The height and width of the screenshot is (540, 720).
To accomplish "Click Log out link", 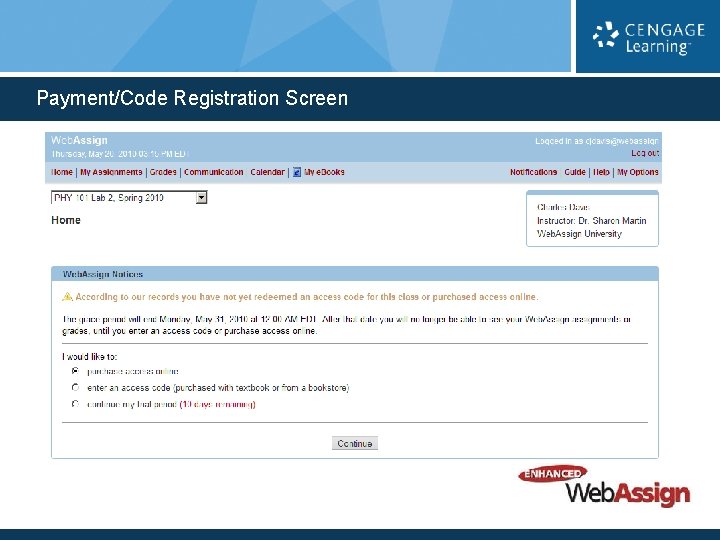I will (x=645, y=153).
